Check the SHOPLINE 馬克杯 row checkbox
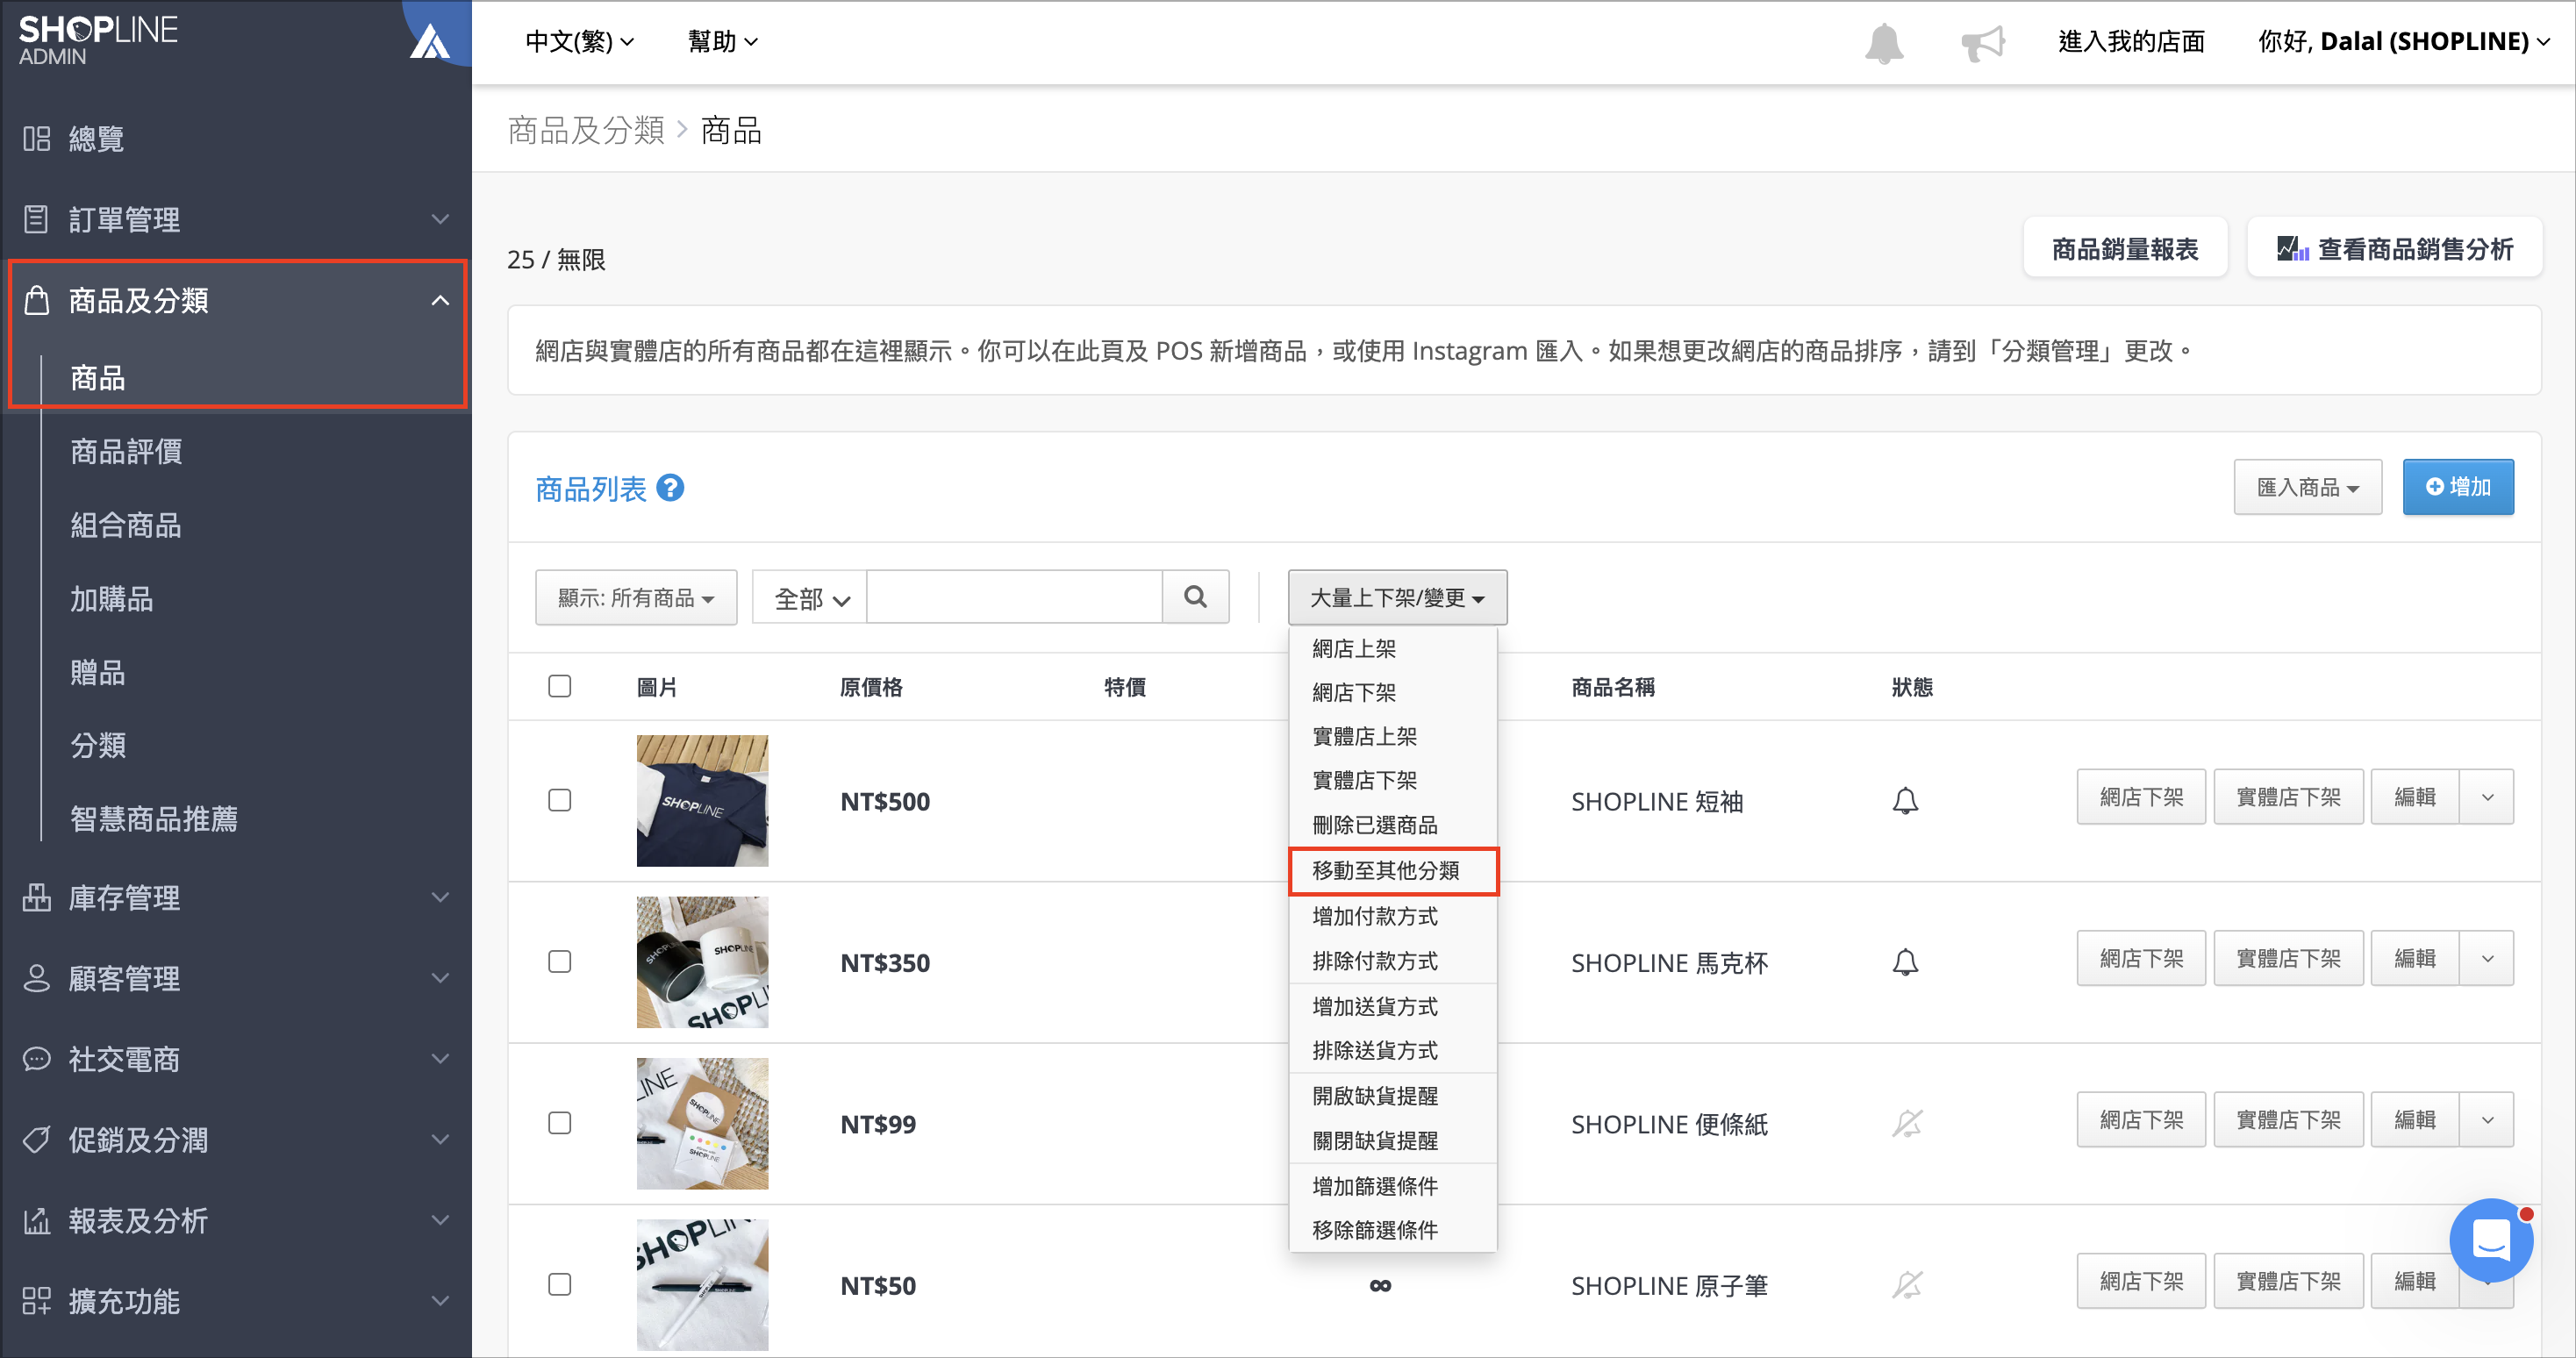The image size is (2576, 1358). pyautogui.click(x=560, y=962)
